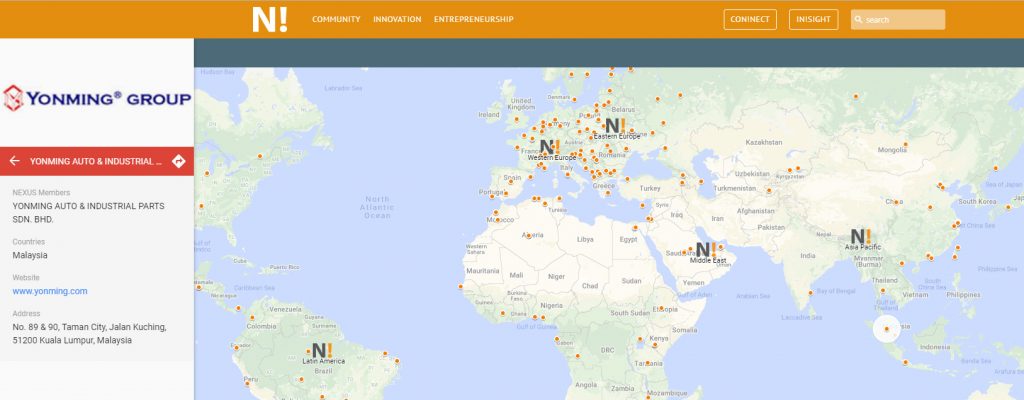Click the INSIGHT button
Viewport: 1024px width, 400px height.
(x=813, y=20)
